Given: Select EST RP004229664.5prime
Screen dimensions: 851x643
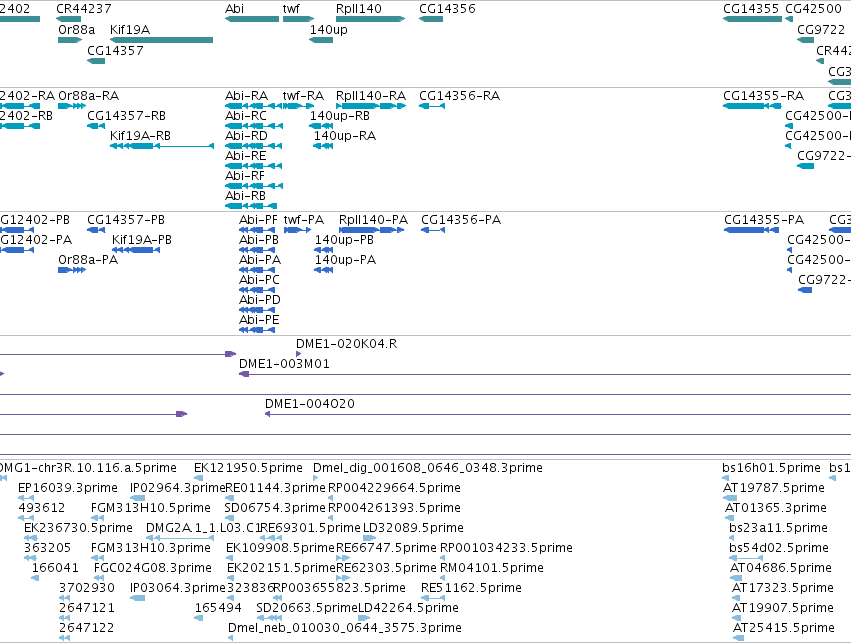Looking at the screenshot, I should point(331,498).
